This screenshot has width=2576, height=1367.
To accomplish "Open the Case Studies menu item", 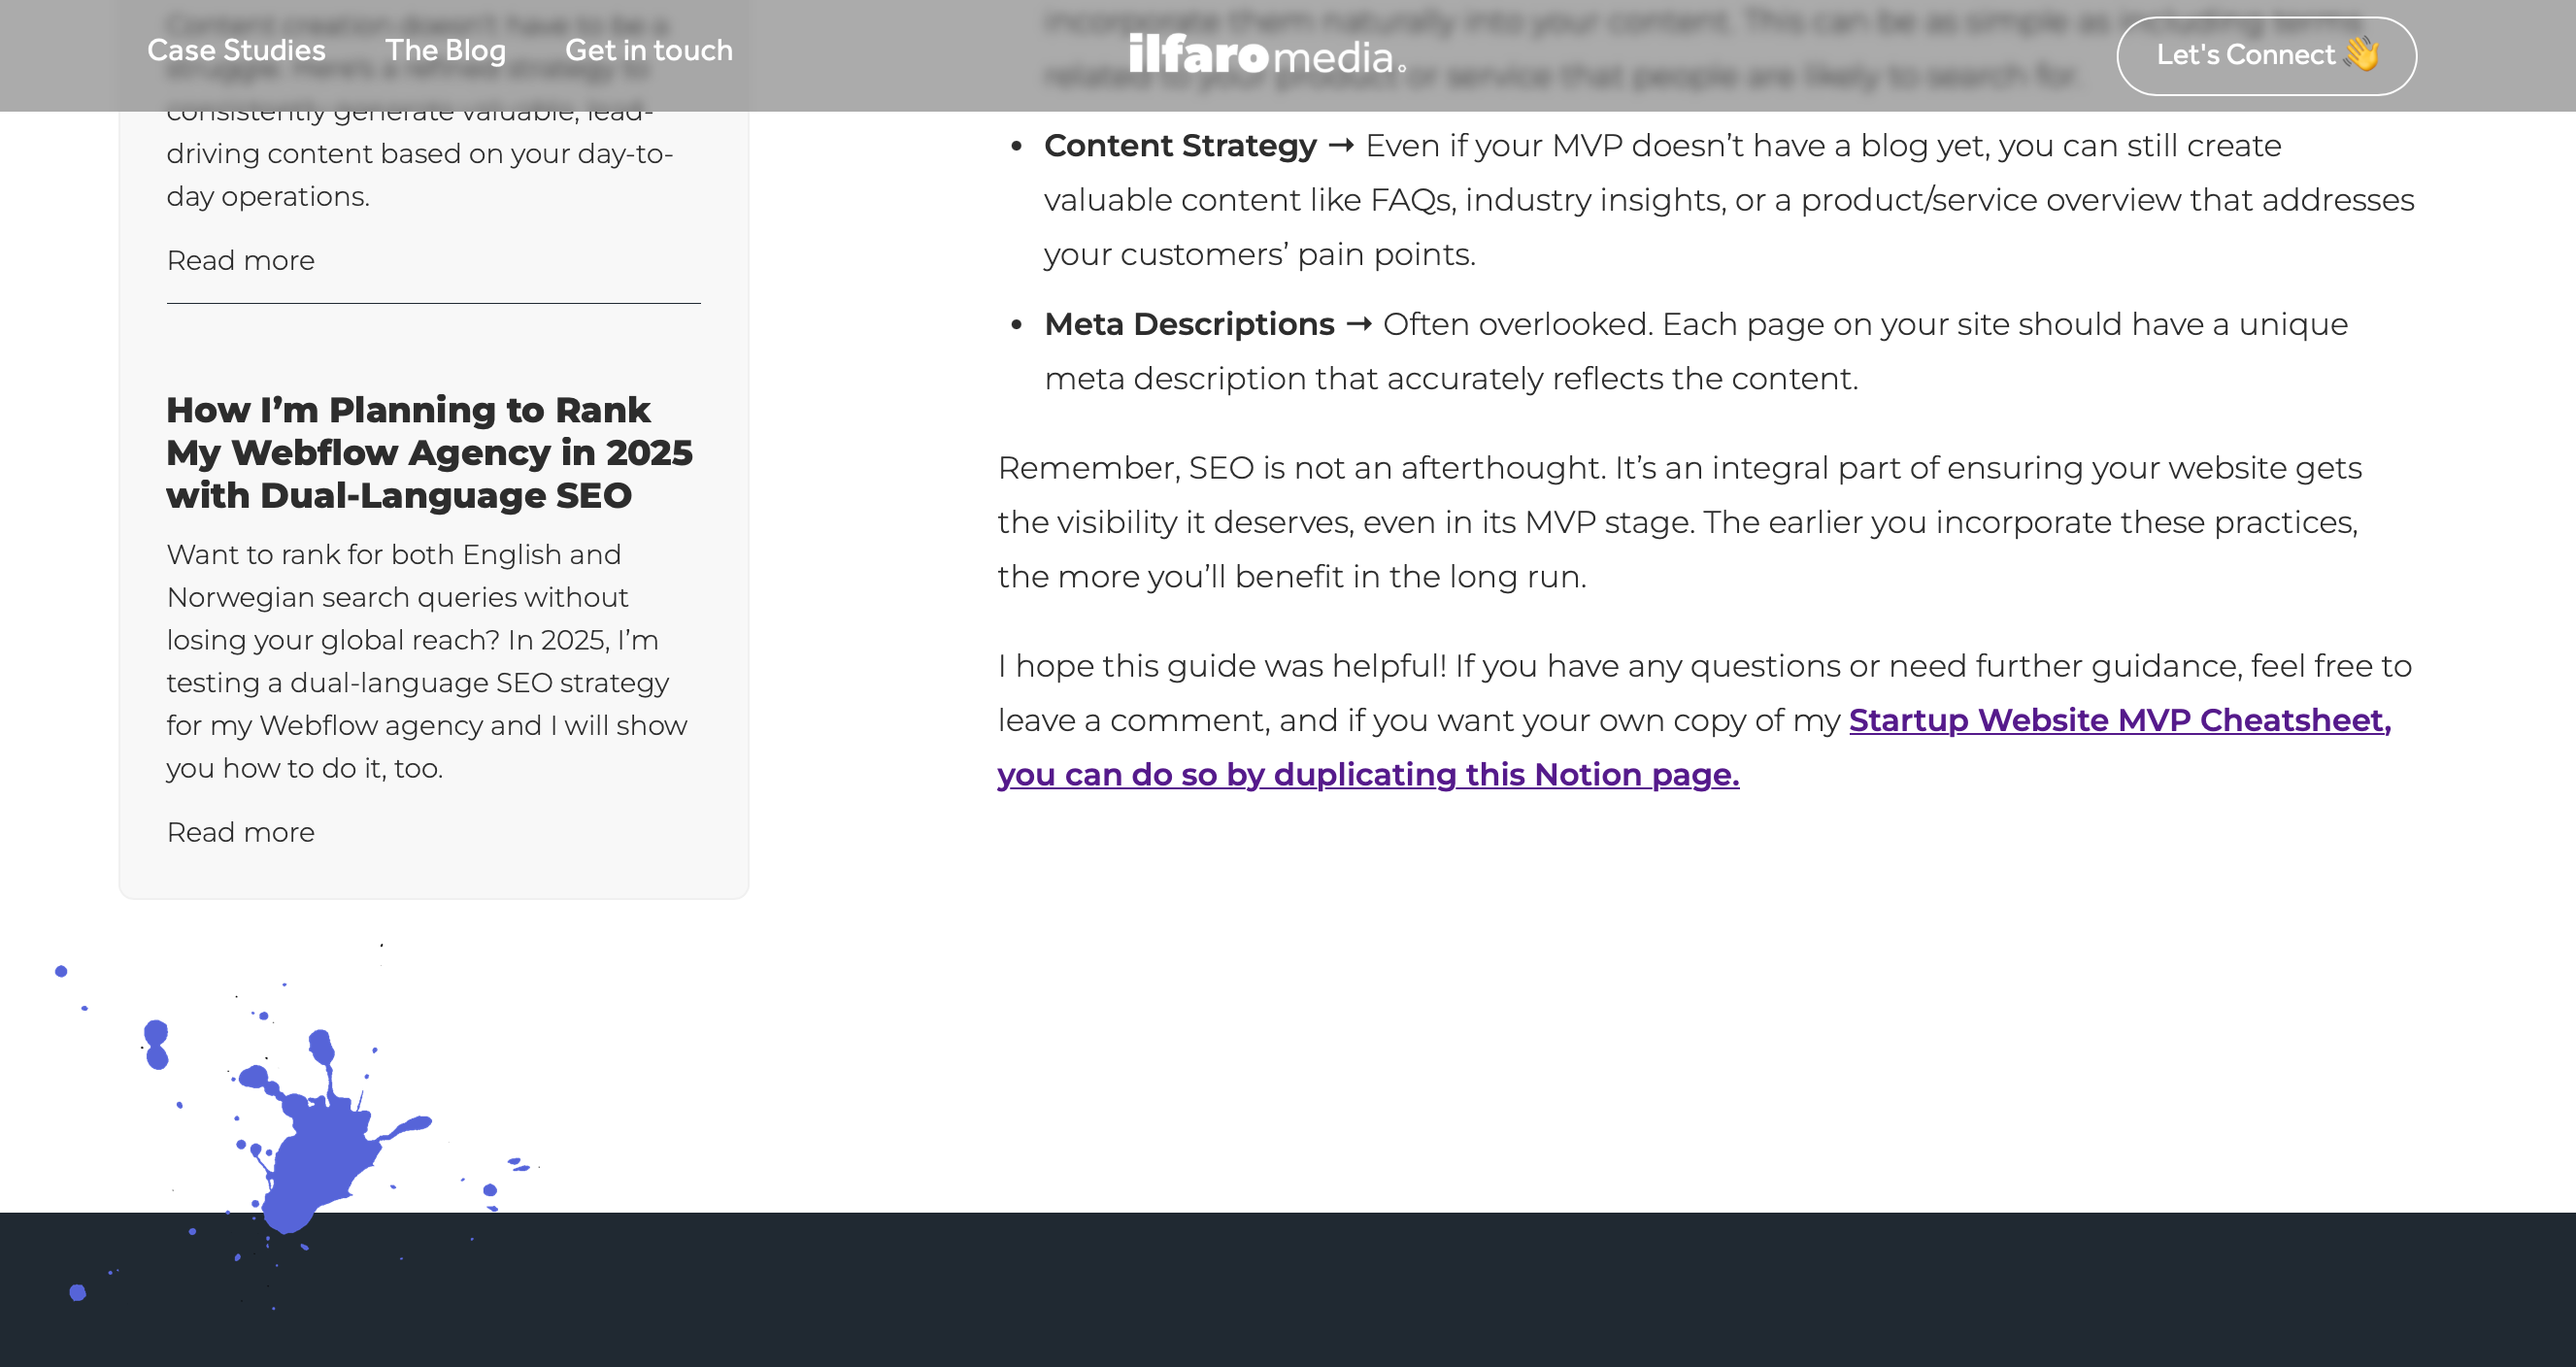I will click(236, 50).
